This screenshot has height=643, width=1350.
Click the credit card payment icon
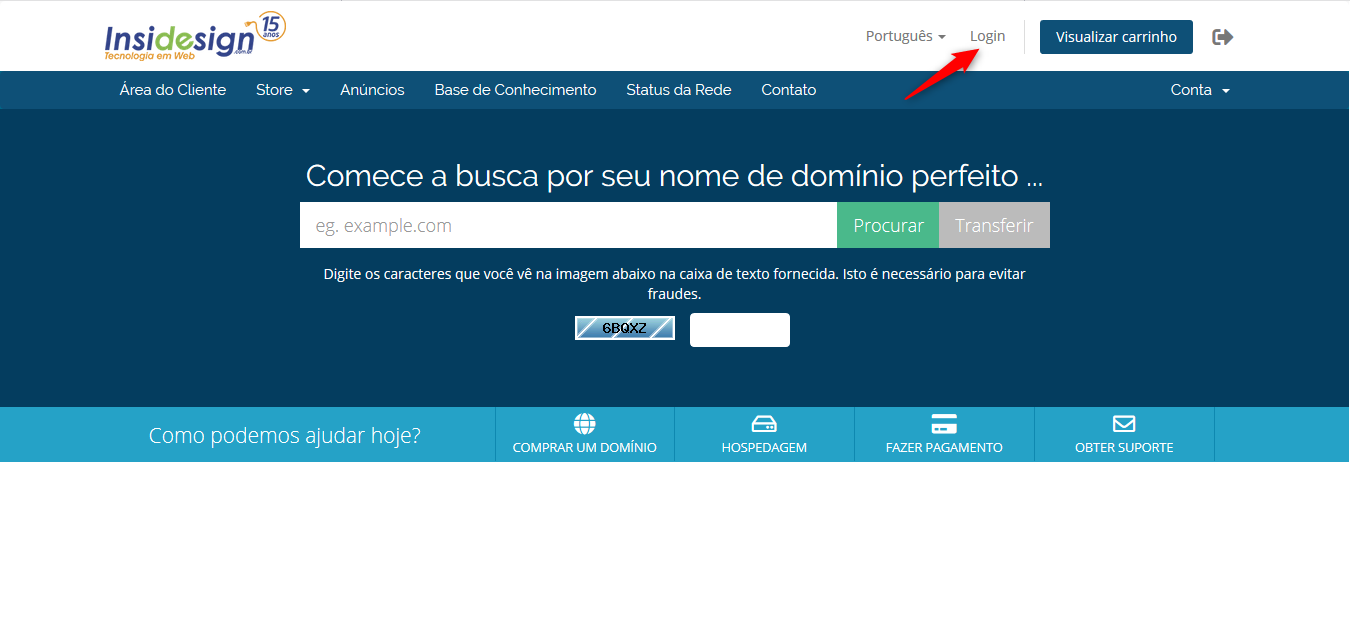coord(944,423)
